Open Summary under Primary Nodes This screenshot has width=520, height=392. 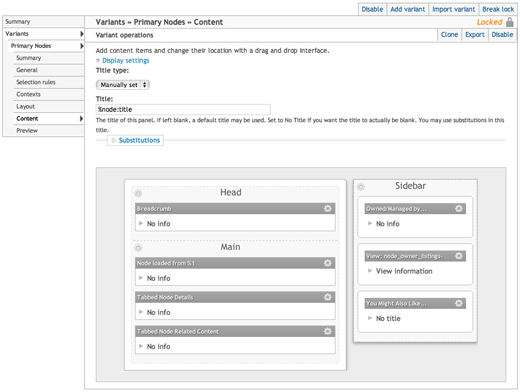[49, 58]
